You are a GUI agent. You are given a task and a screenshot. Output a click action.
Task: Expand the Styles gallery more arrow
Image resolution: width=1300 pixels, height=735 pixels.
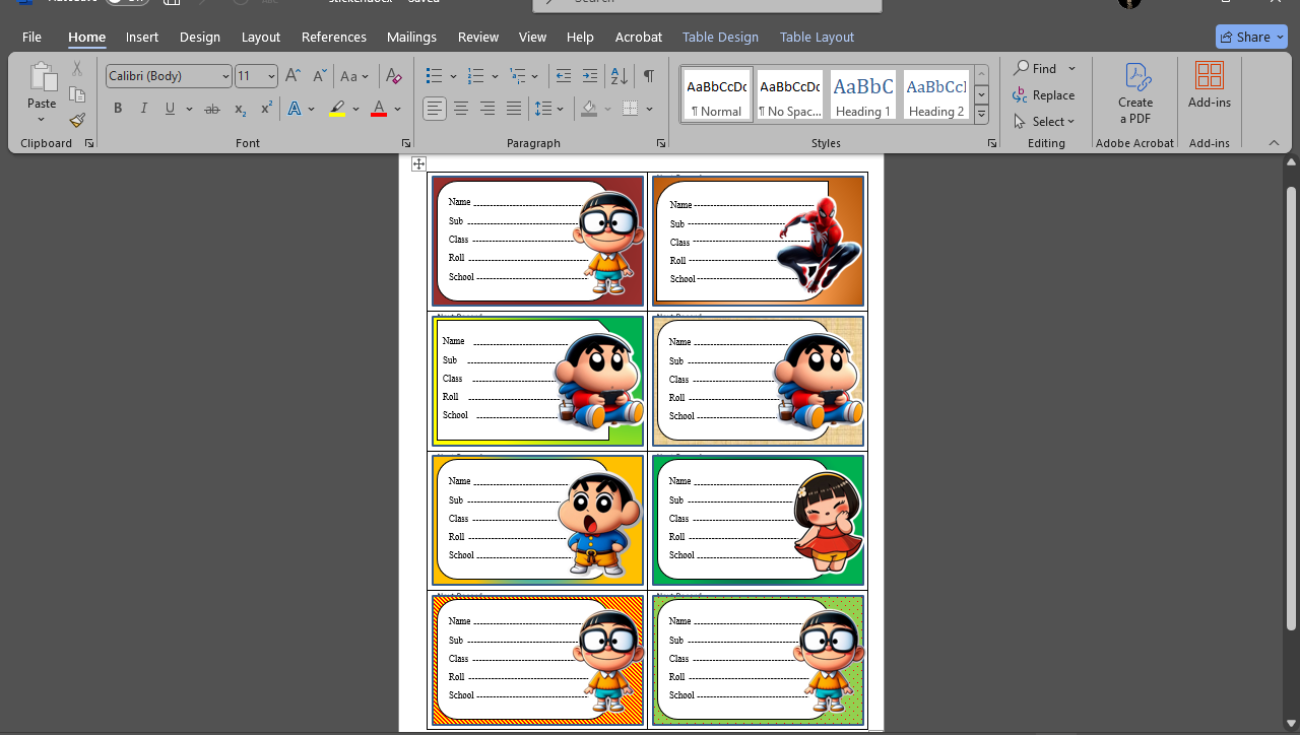point(981,115)
